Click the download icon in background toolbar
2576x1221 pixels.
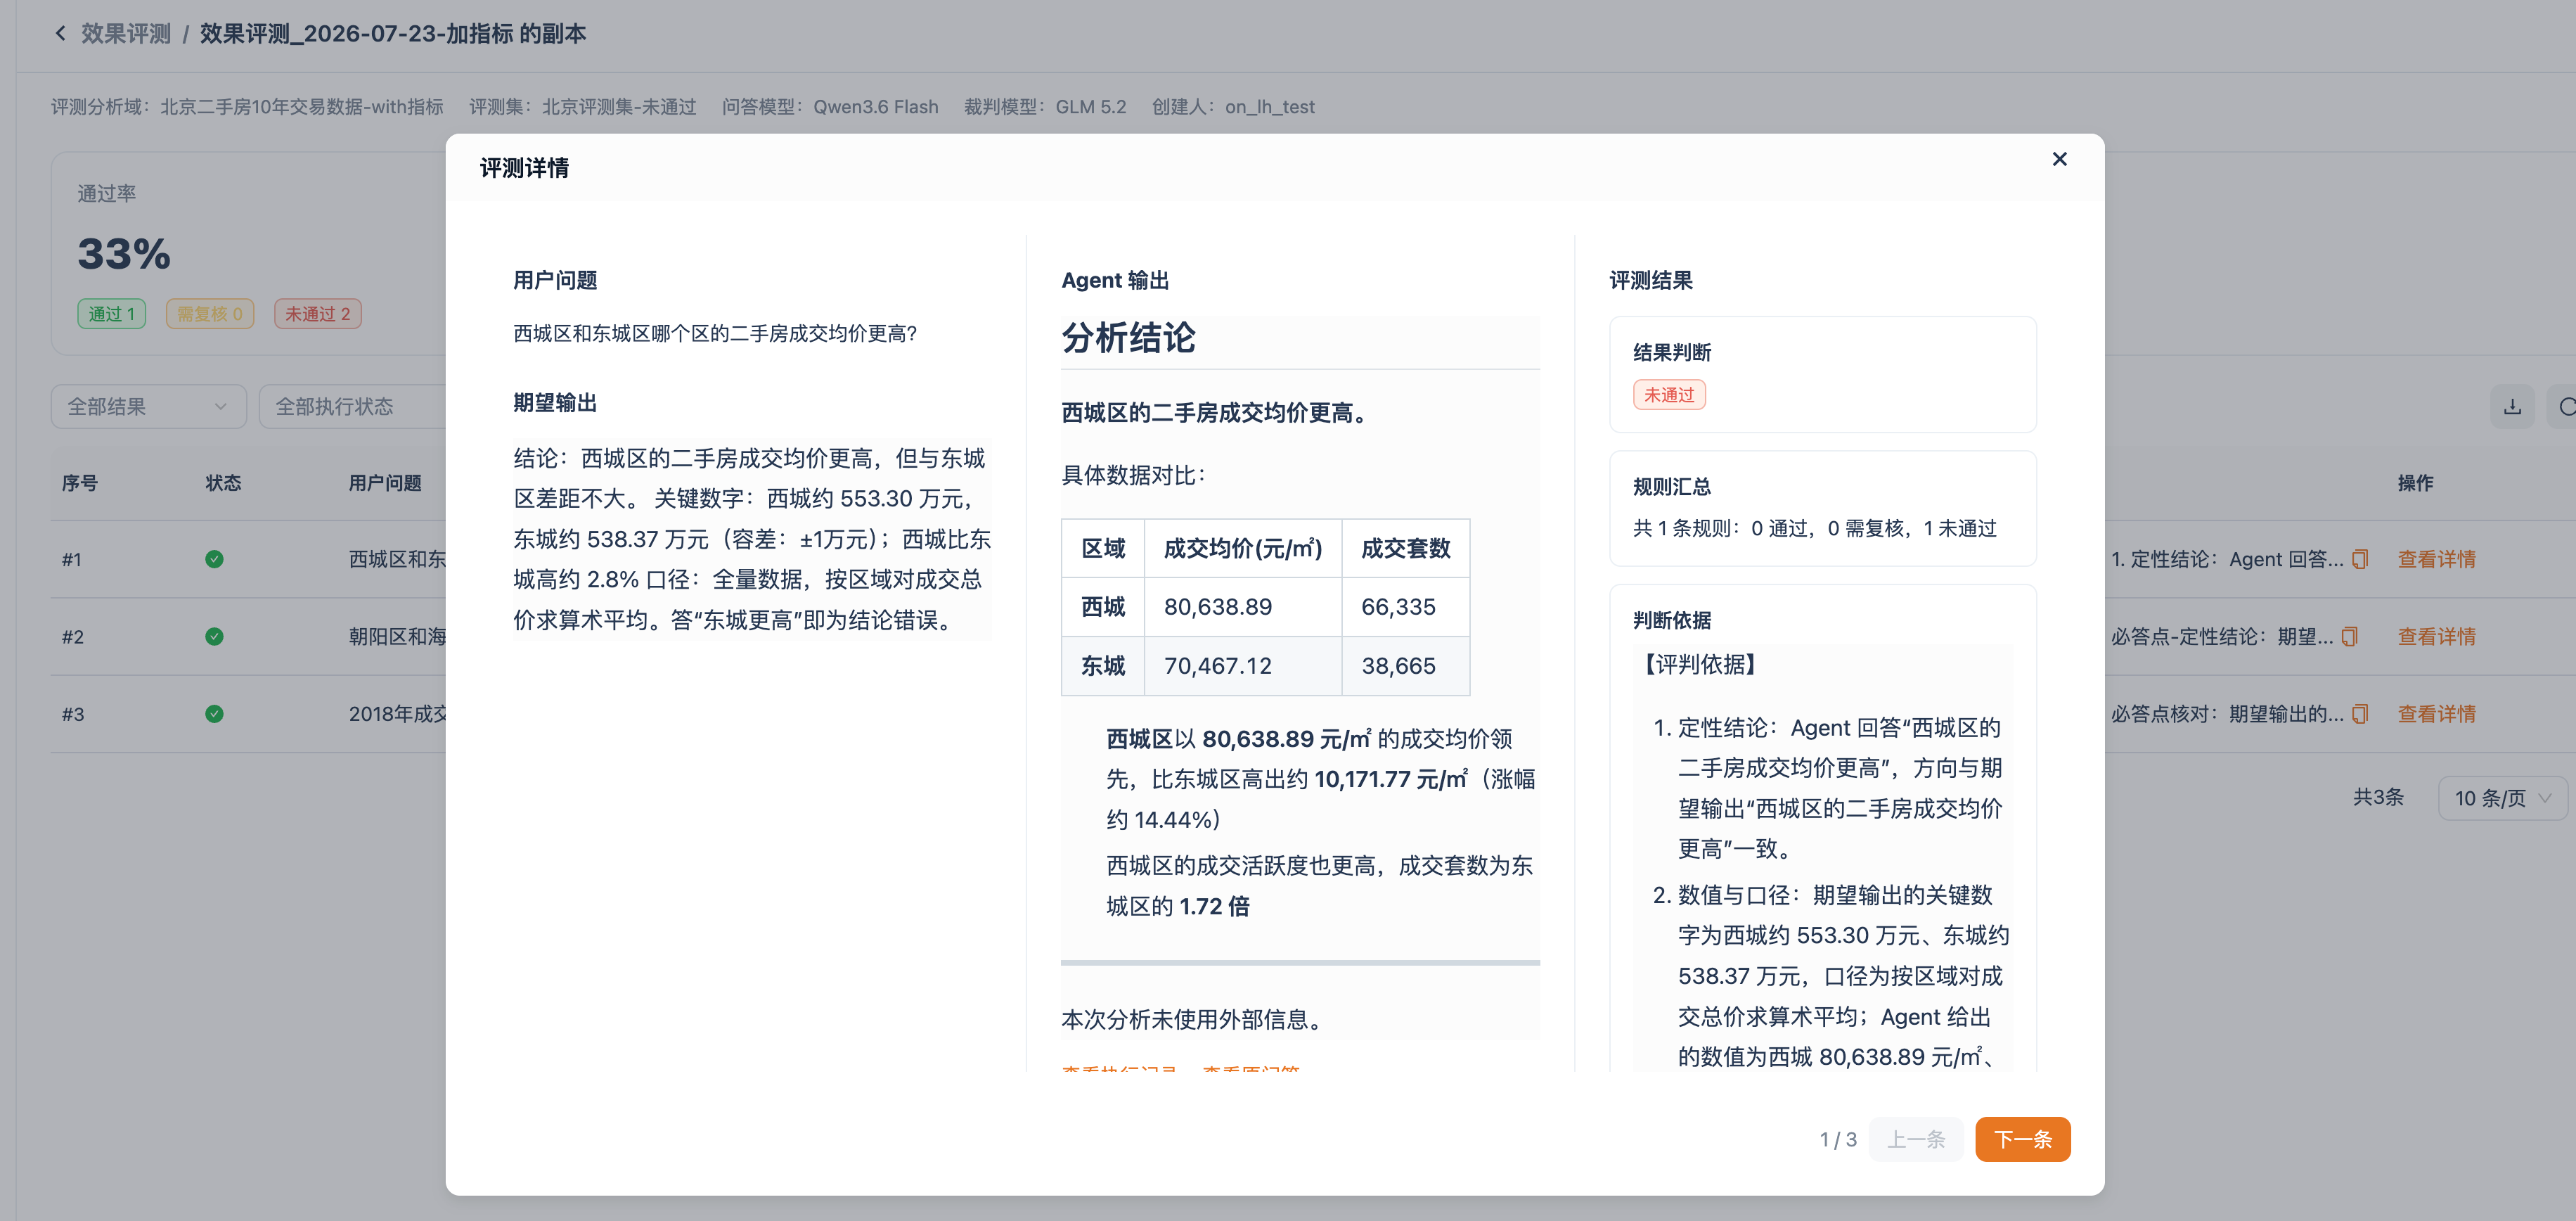[2512, 406]
